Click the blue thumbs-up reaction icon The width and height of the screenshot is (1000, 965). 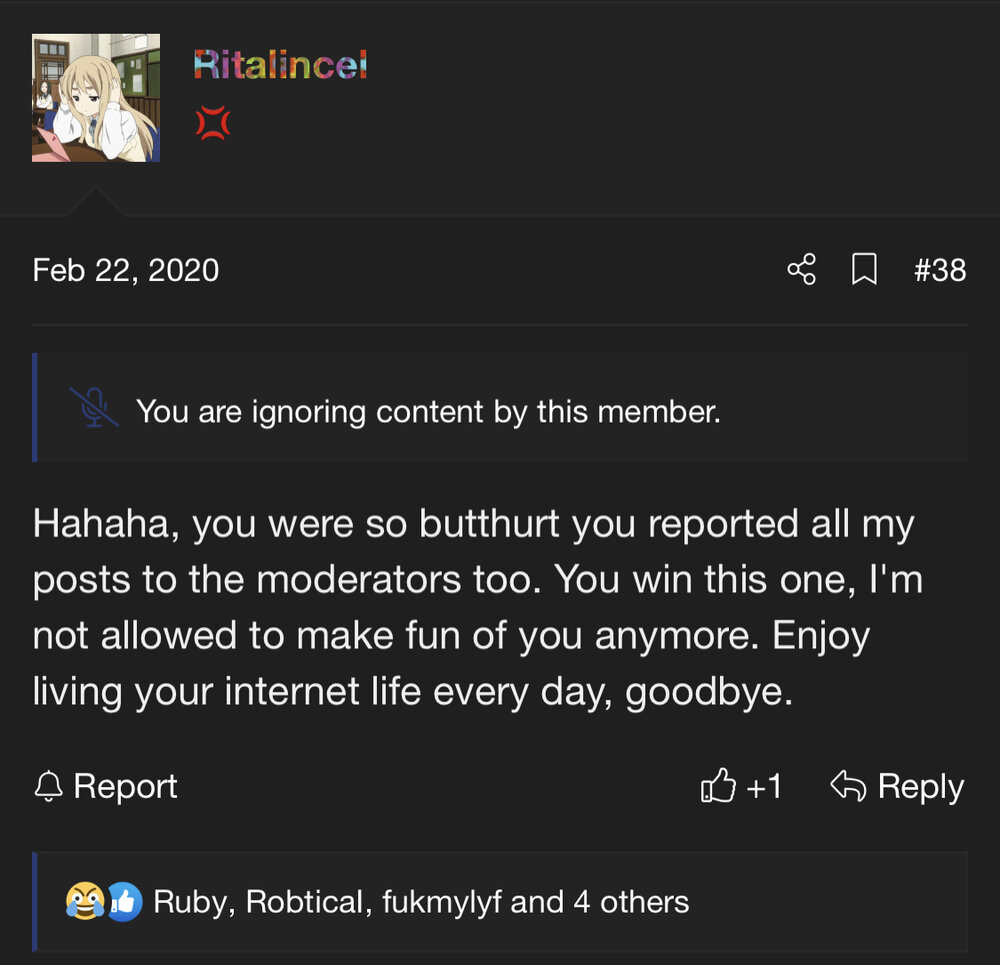pos(123,902)
